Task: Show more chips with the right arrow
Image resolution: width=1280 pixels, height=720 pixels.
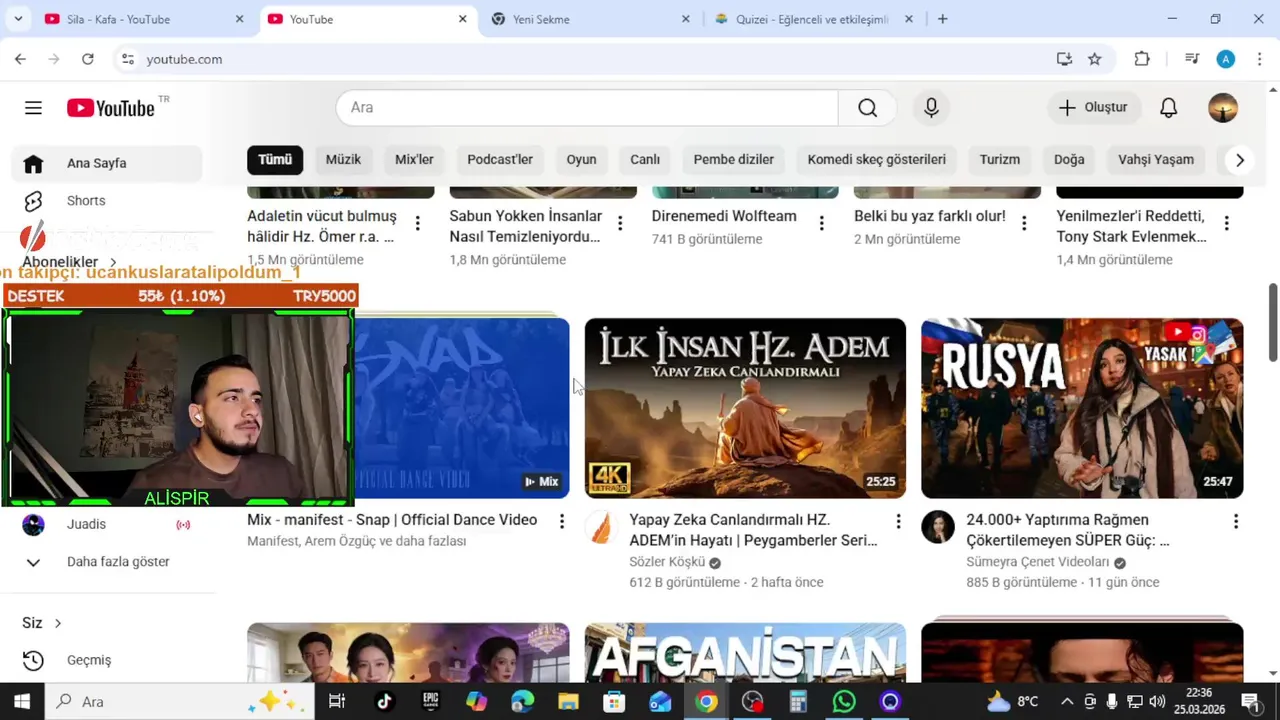Action: (1240, 160)
